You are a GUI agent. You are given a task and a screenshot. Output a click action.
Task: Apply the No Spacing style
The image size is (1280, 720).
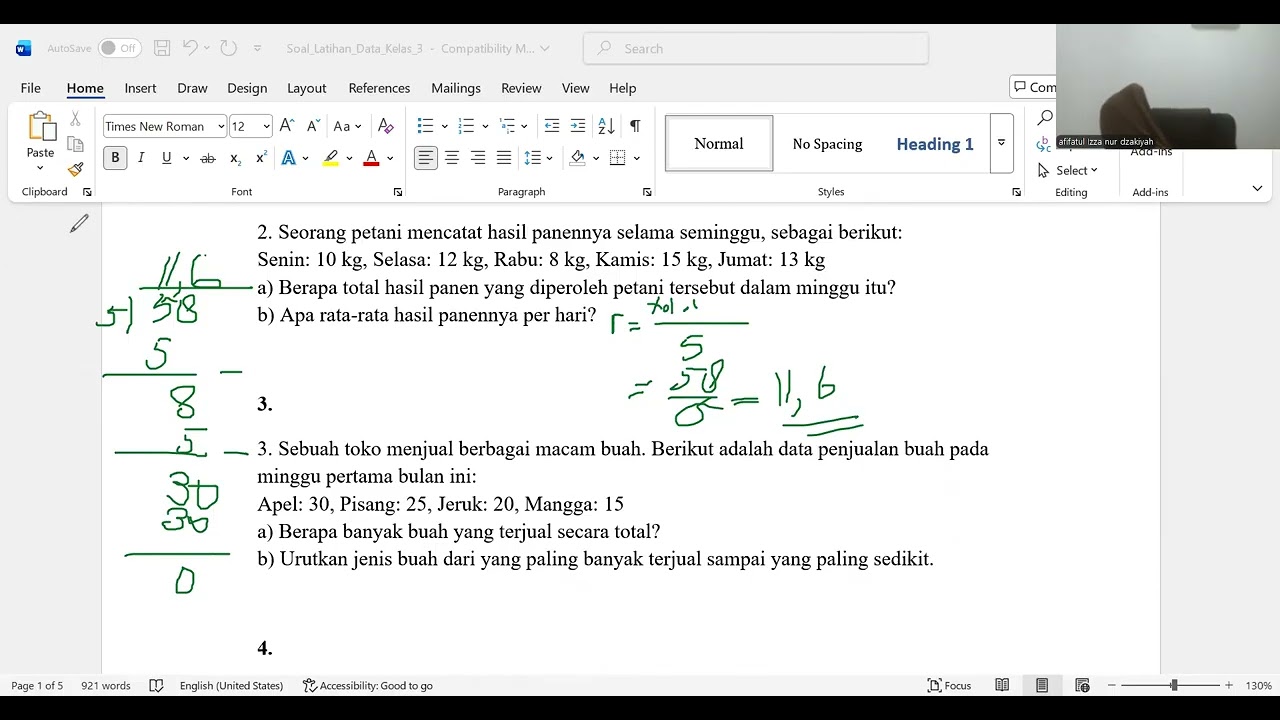827,143
